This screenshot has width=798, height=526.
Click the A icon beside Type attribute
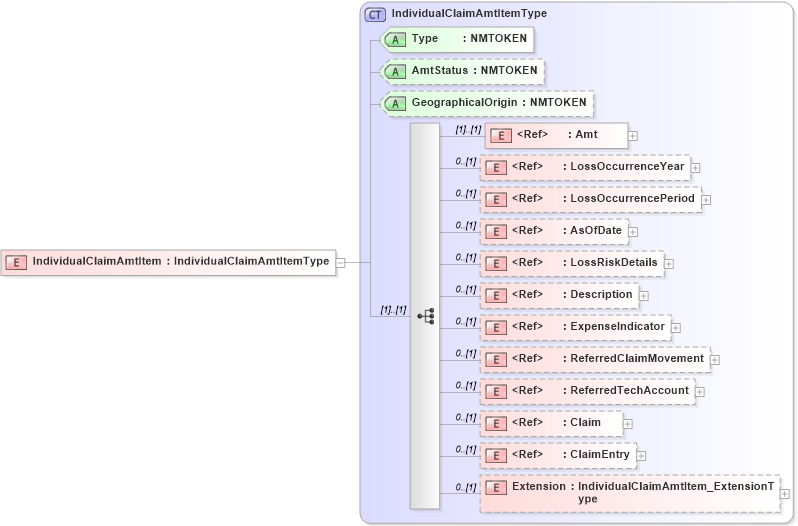point(395,40)
